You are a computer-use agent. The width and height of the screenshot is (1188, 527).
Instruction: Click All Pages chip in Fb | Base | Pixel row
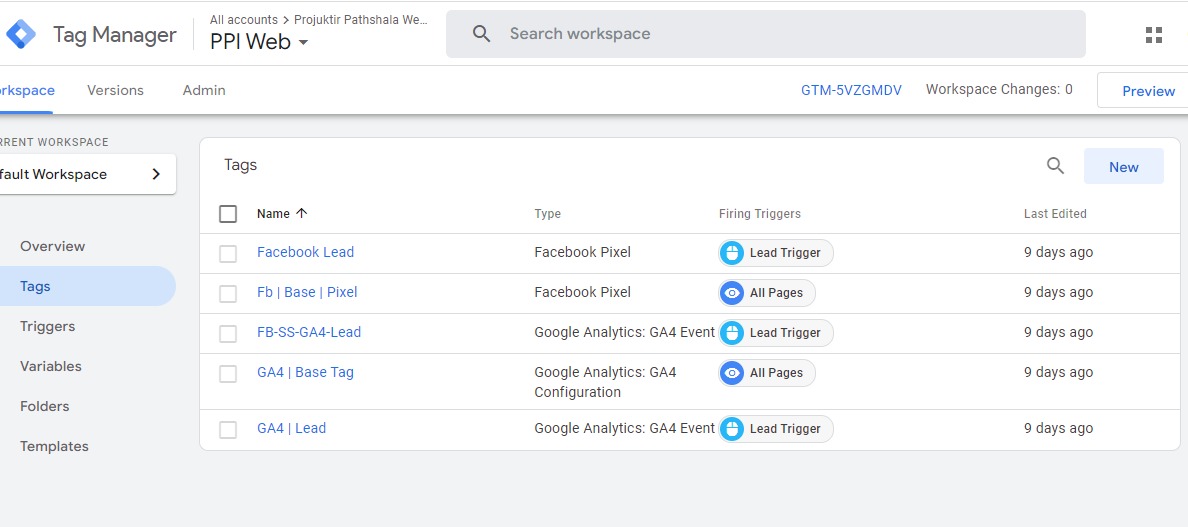tap(767, 293)
